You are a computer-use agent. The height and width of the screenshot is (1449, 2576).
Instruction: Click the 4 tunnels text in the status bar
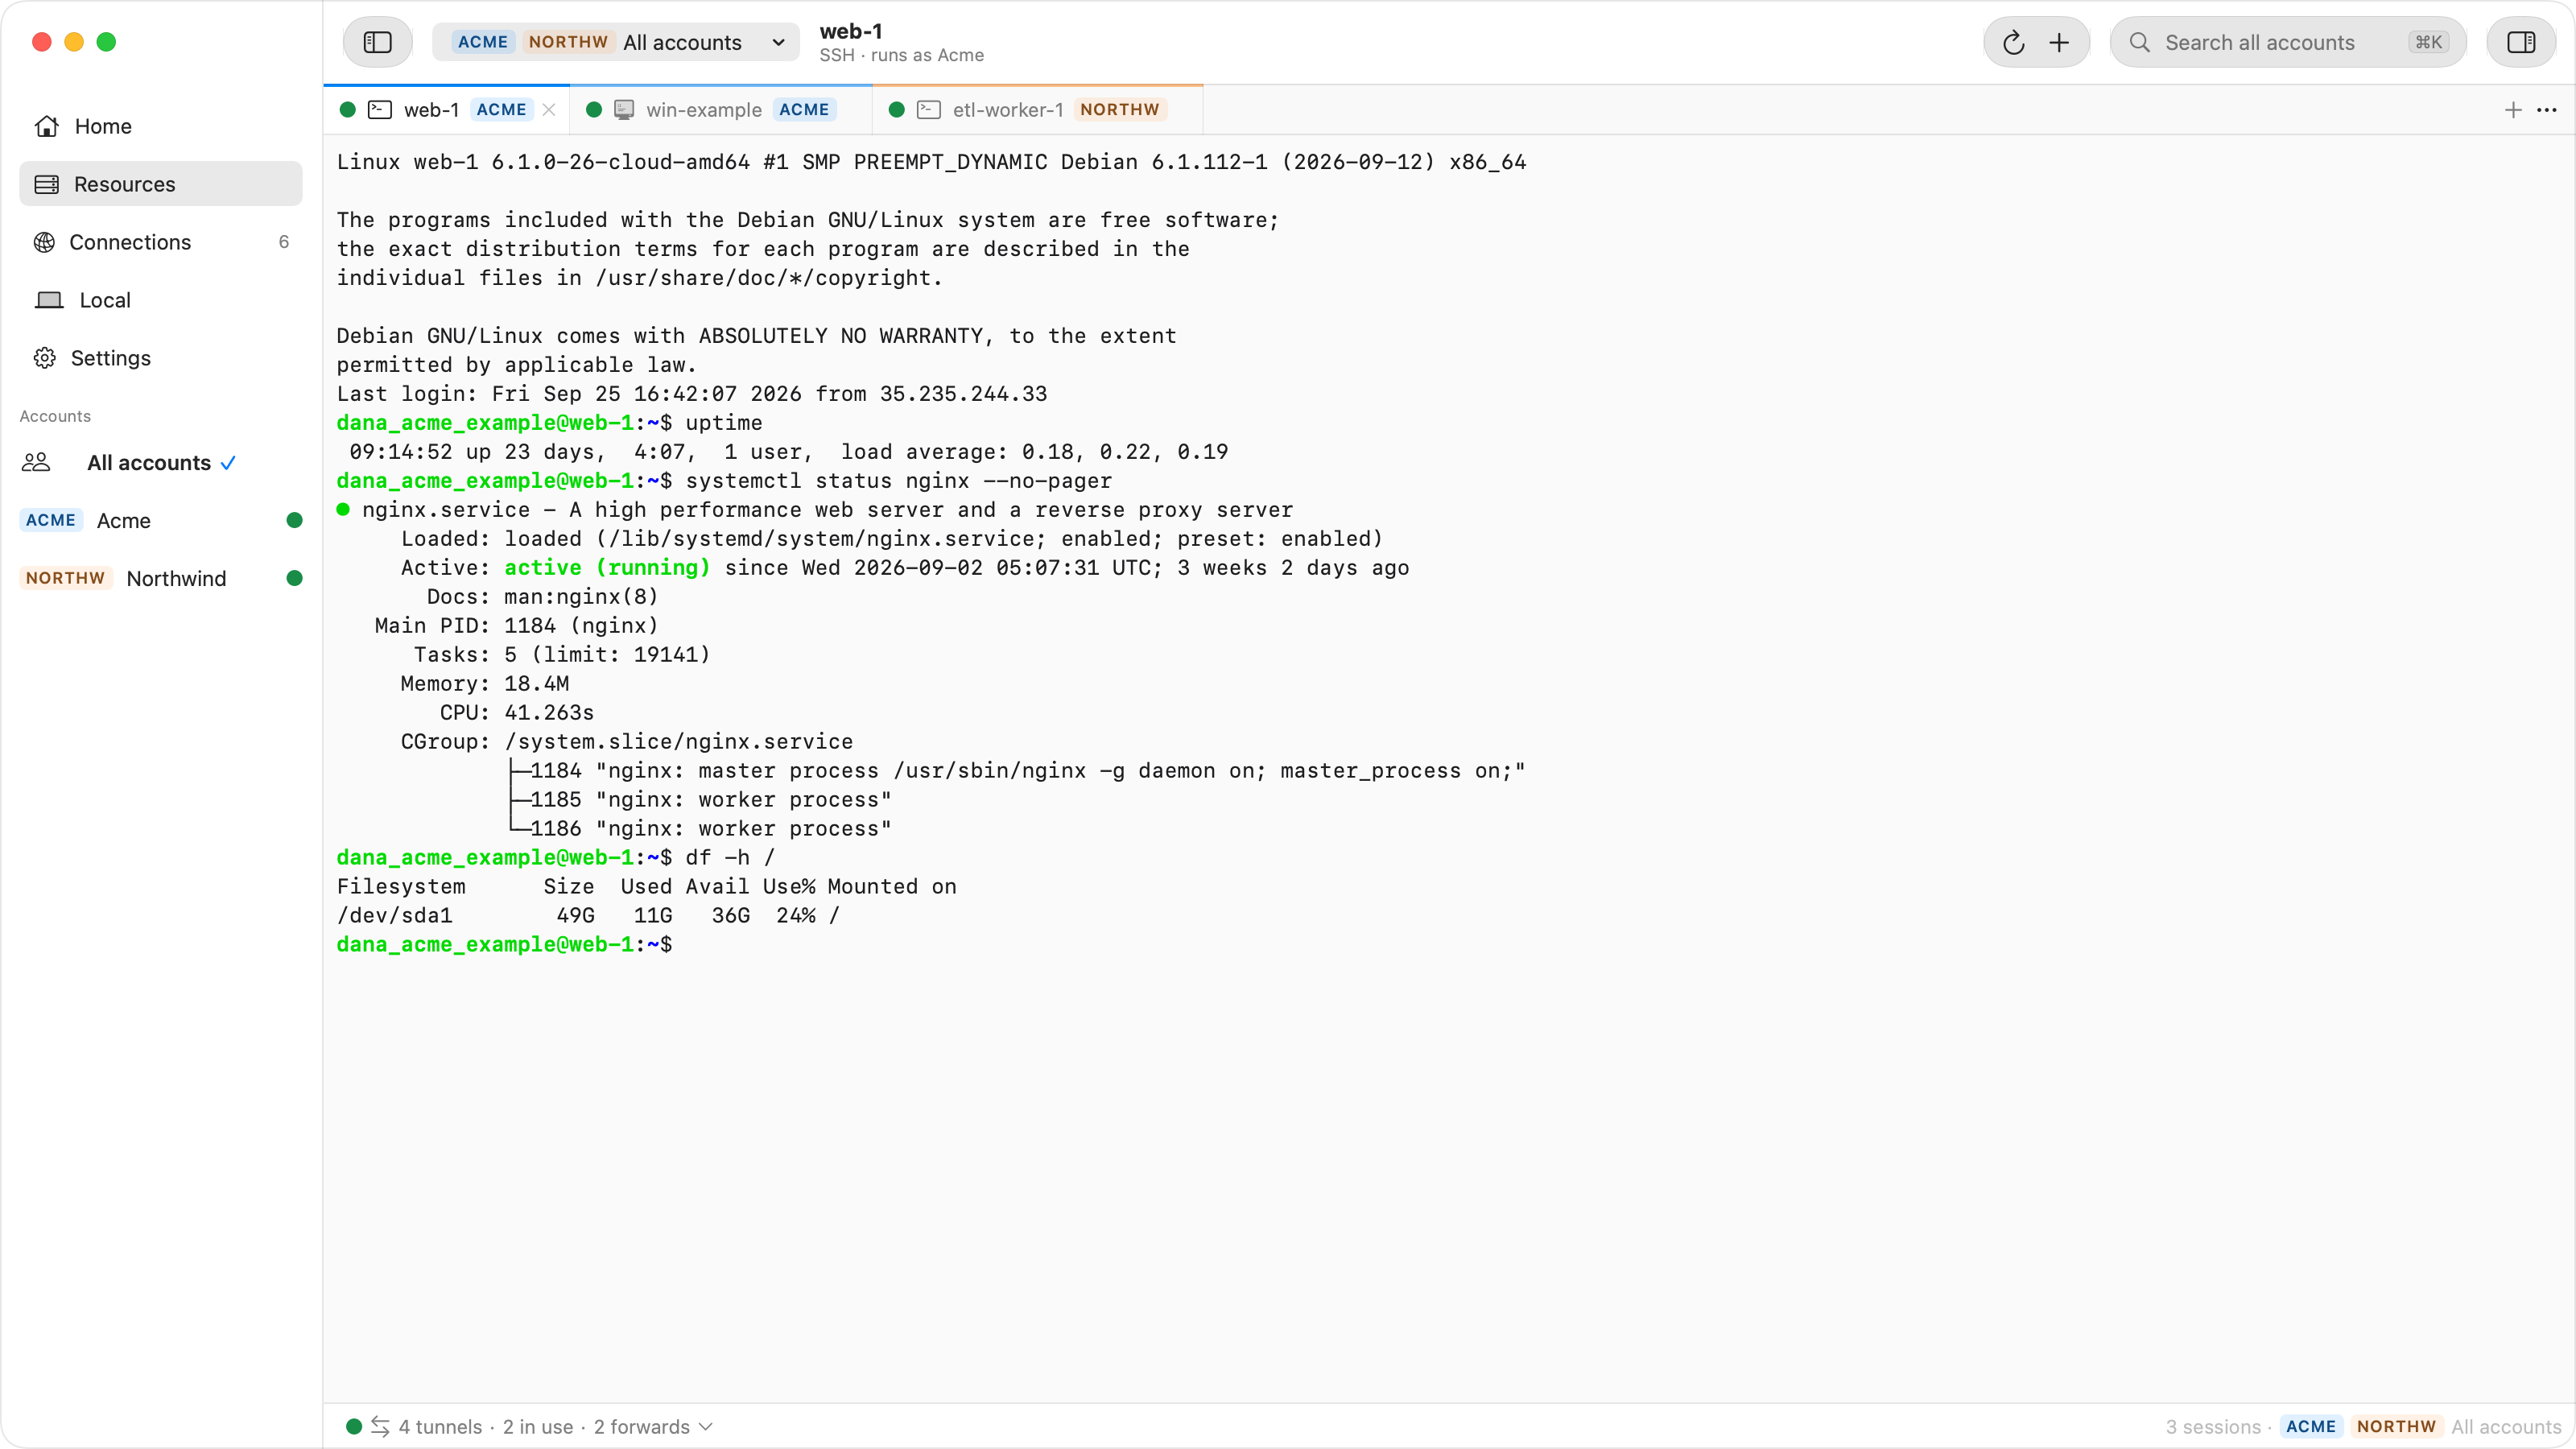coord(440,1426)
